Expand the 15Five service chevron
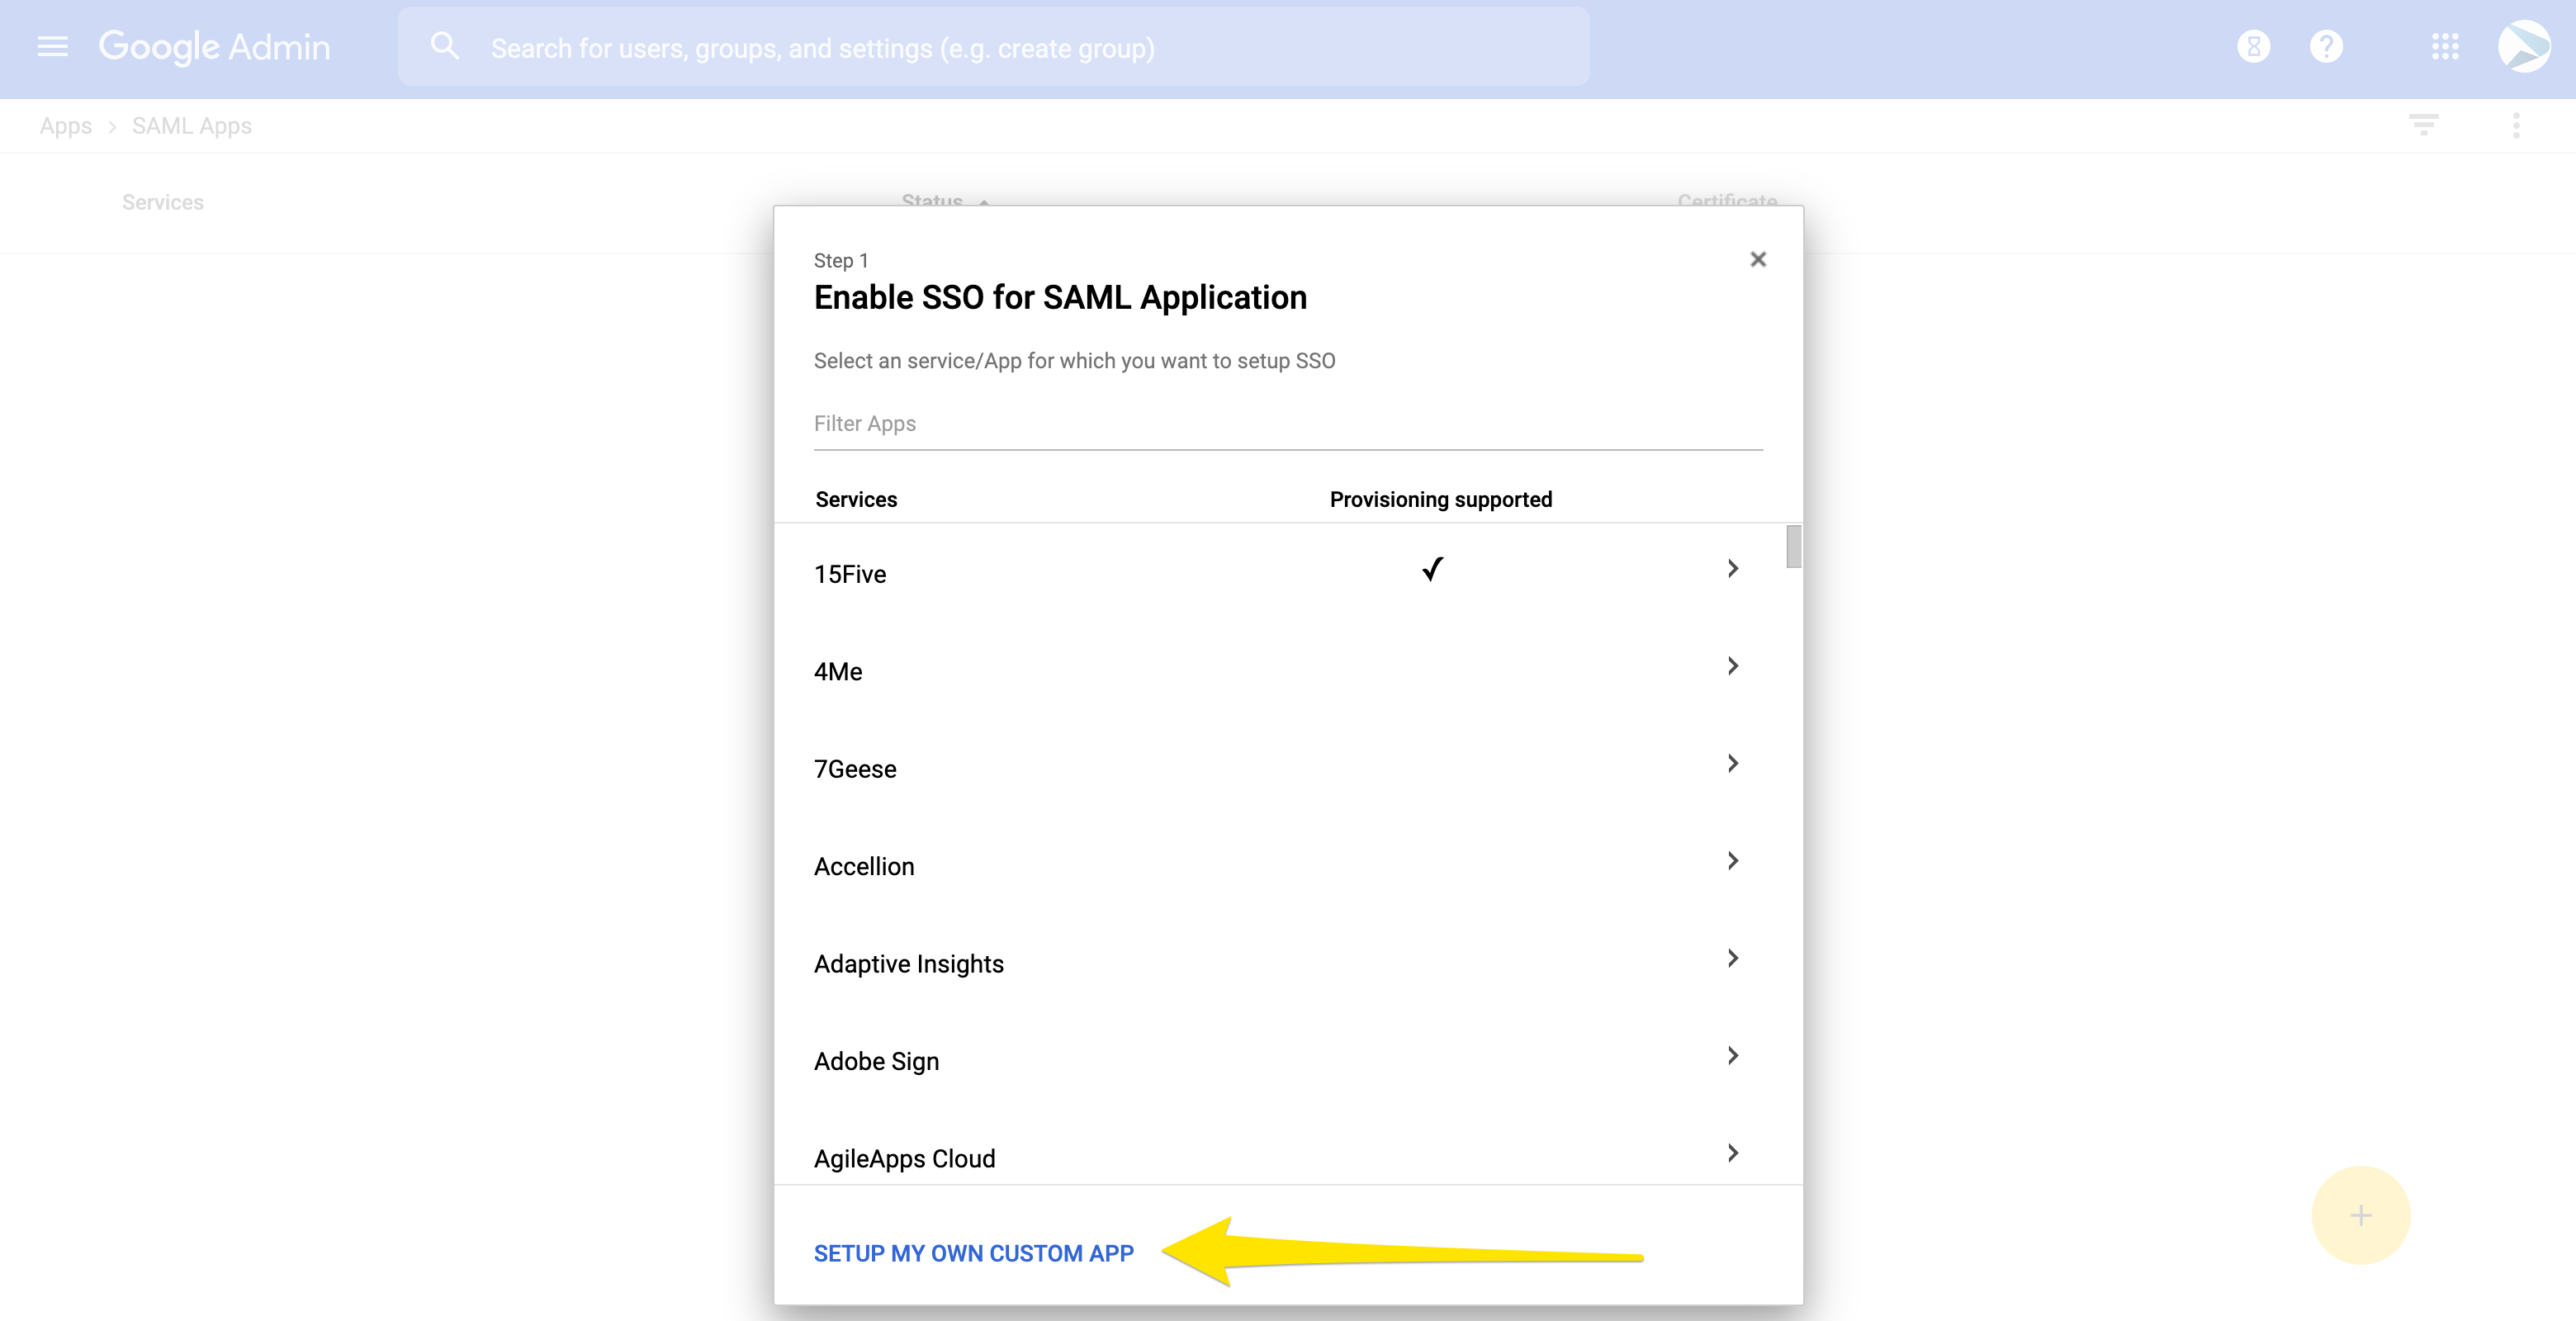Screen dimensions: 2576x1321 [x=1733, y=569]
